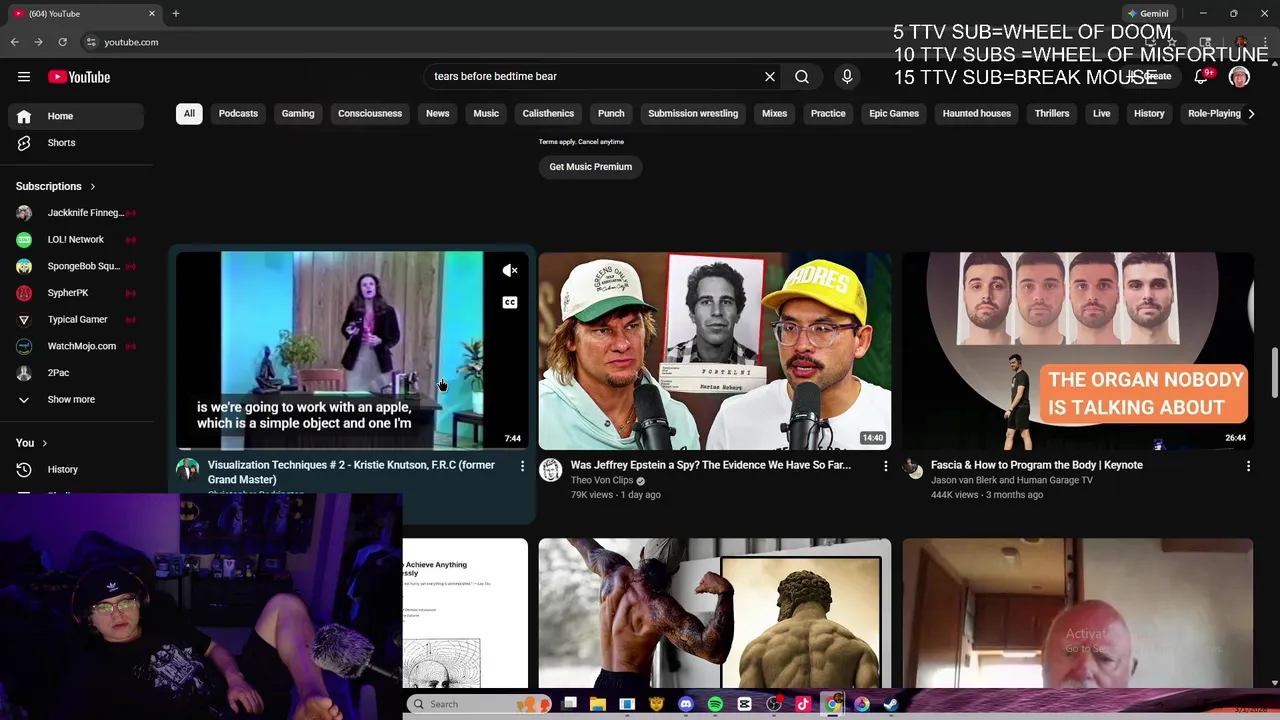Filter by the Haunted houses chip
Image resolution: width=1280 pixels, height=720 pixels.
tap(977, 114)
